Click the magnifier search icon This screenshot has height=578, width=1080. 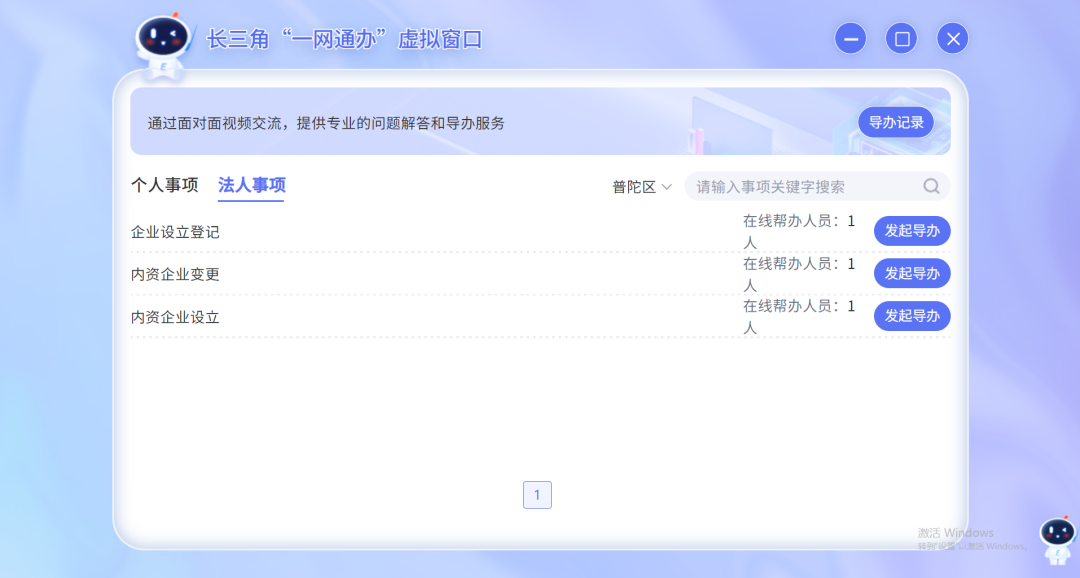[931, 186]
